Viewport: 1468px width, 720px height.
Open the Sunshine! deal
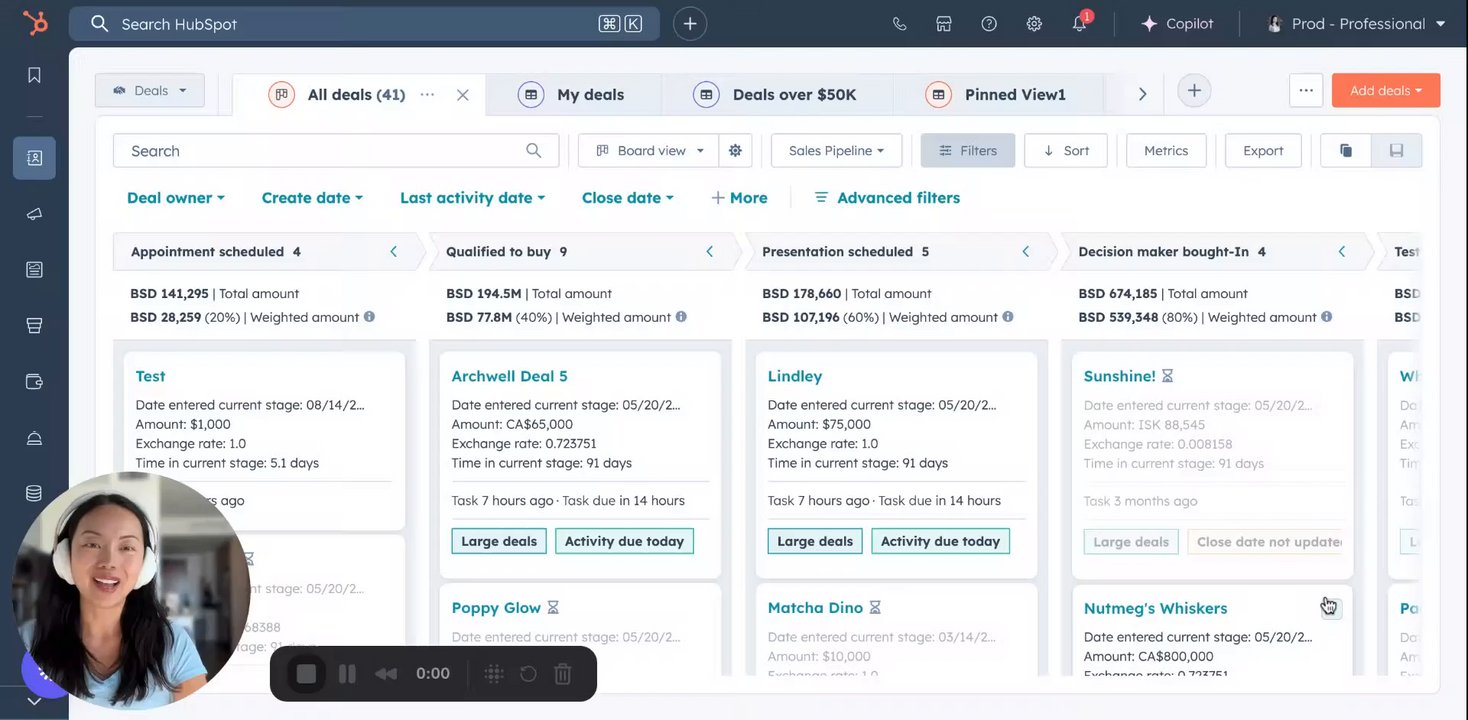pos(1120,376)
